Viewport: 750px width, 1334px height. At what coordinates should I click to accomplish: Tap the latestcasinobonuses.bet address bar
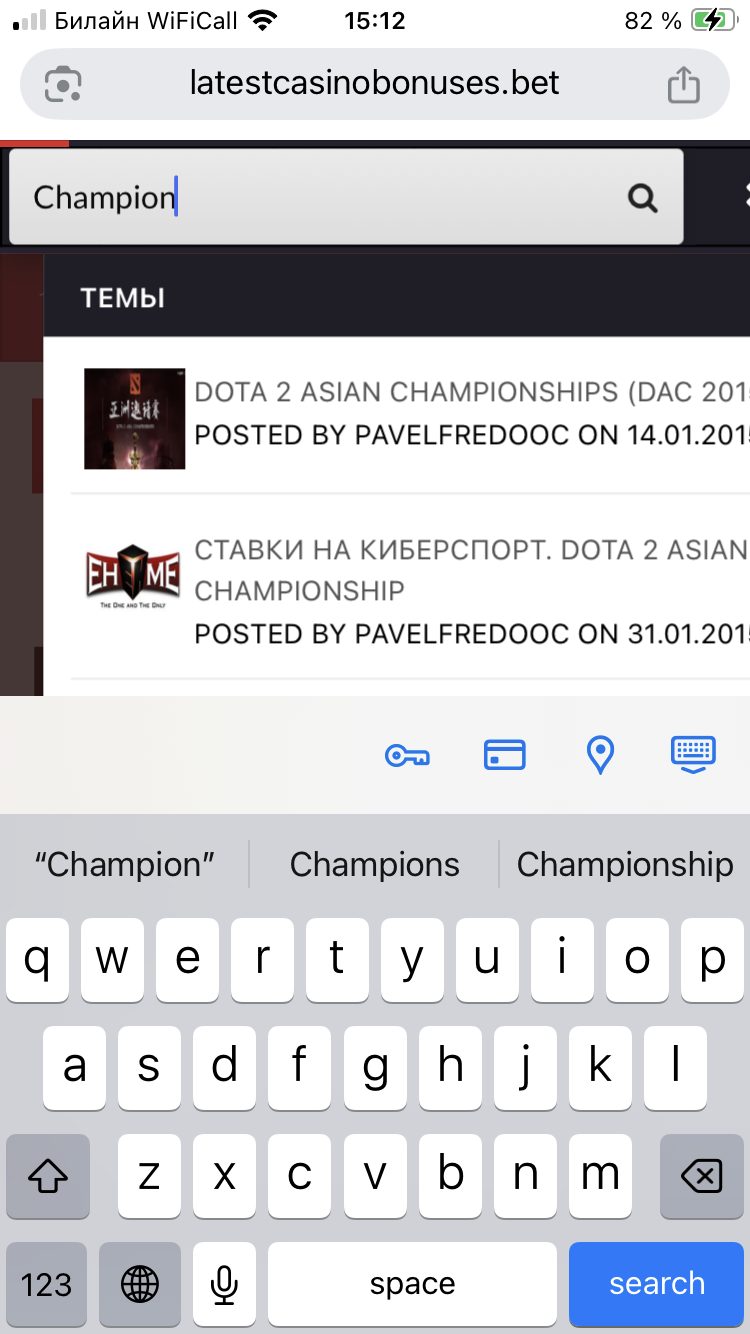(x=375, y=84)
